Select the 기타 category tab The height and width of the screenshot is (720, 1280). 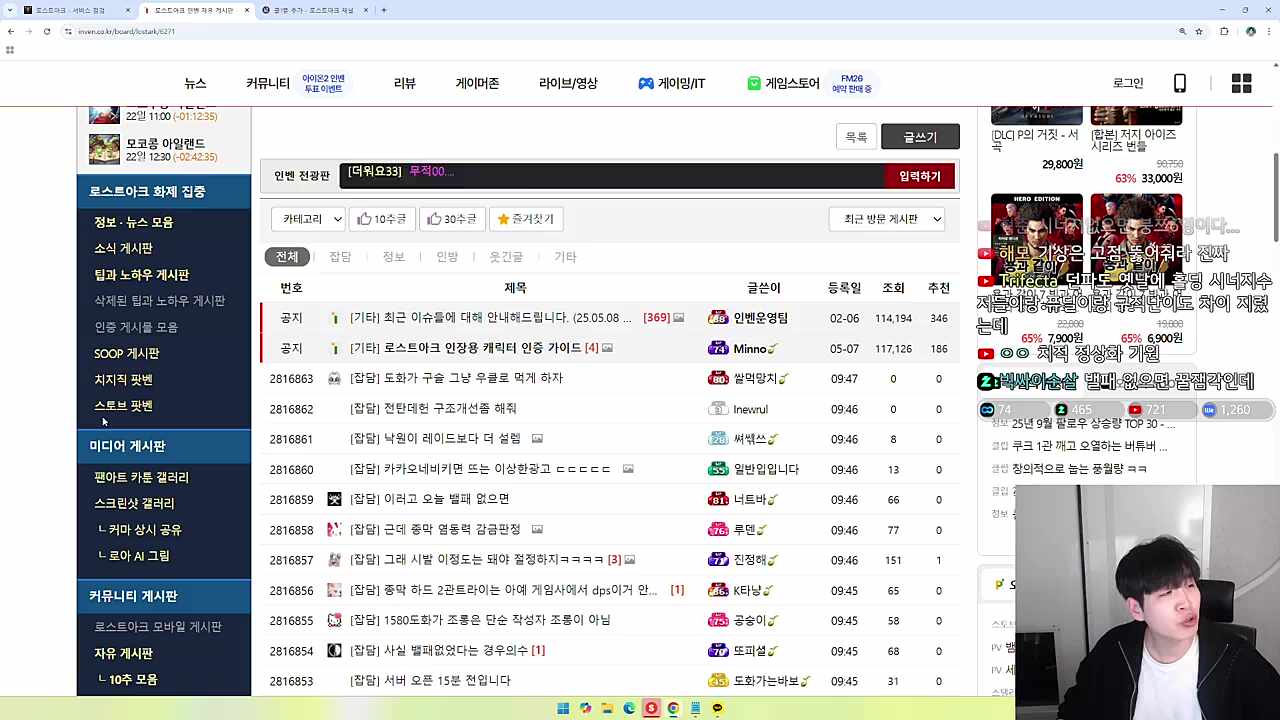pos(565,257)
